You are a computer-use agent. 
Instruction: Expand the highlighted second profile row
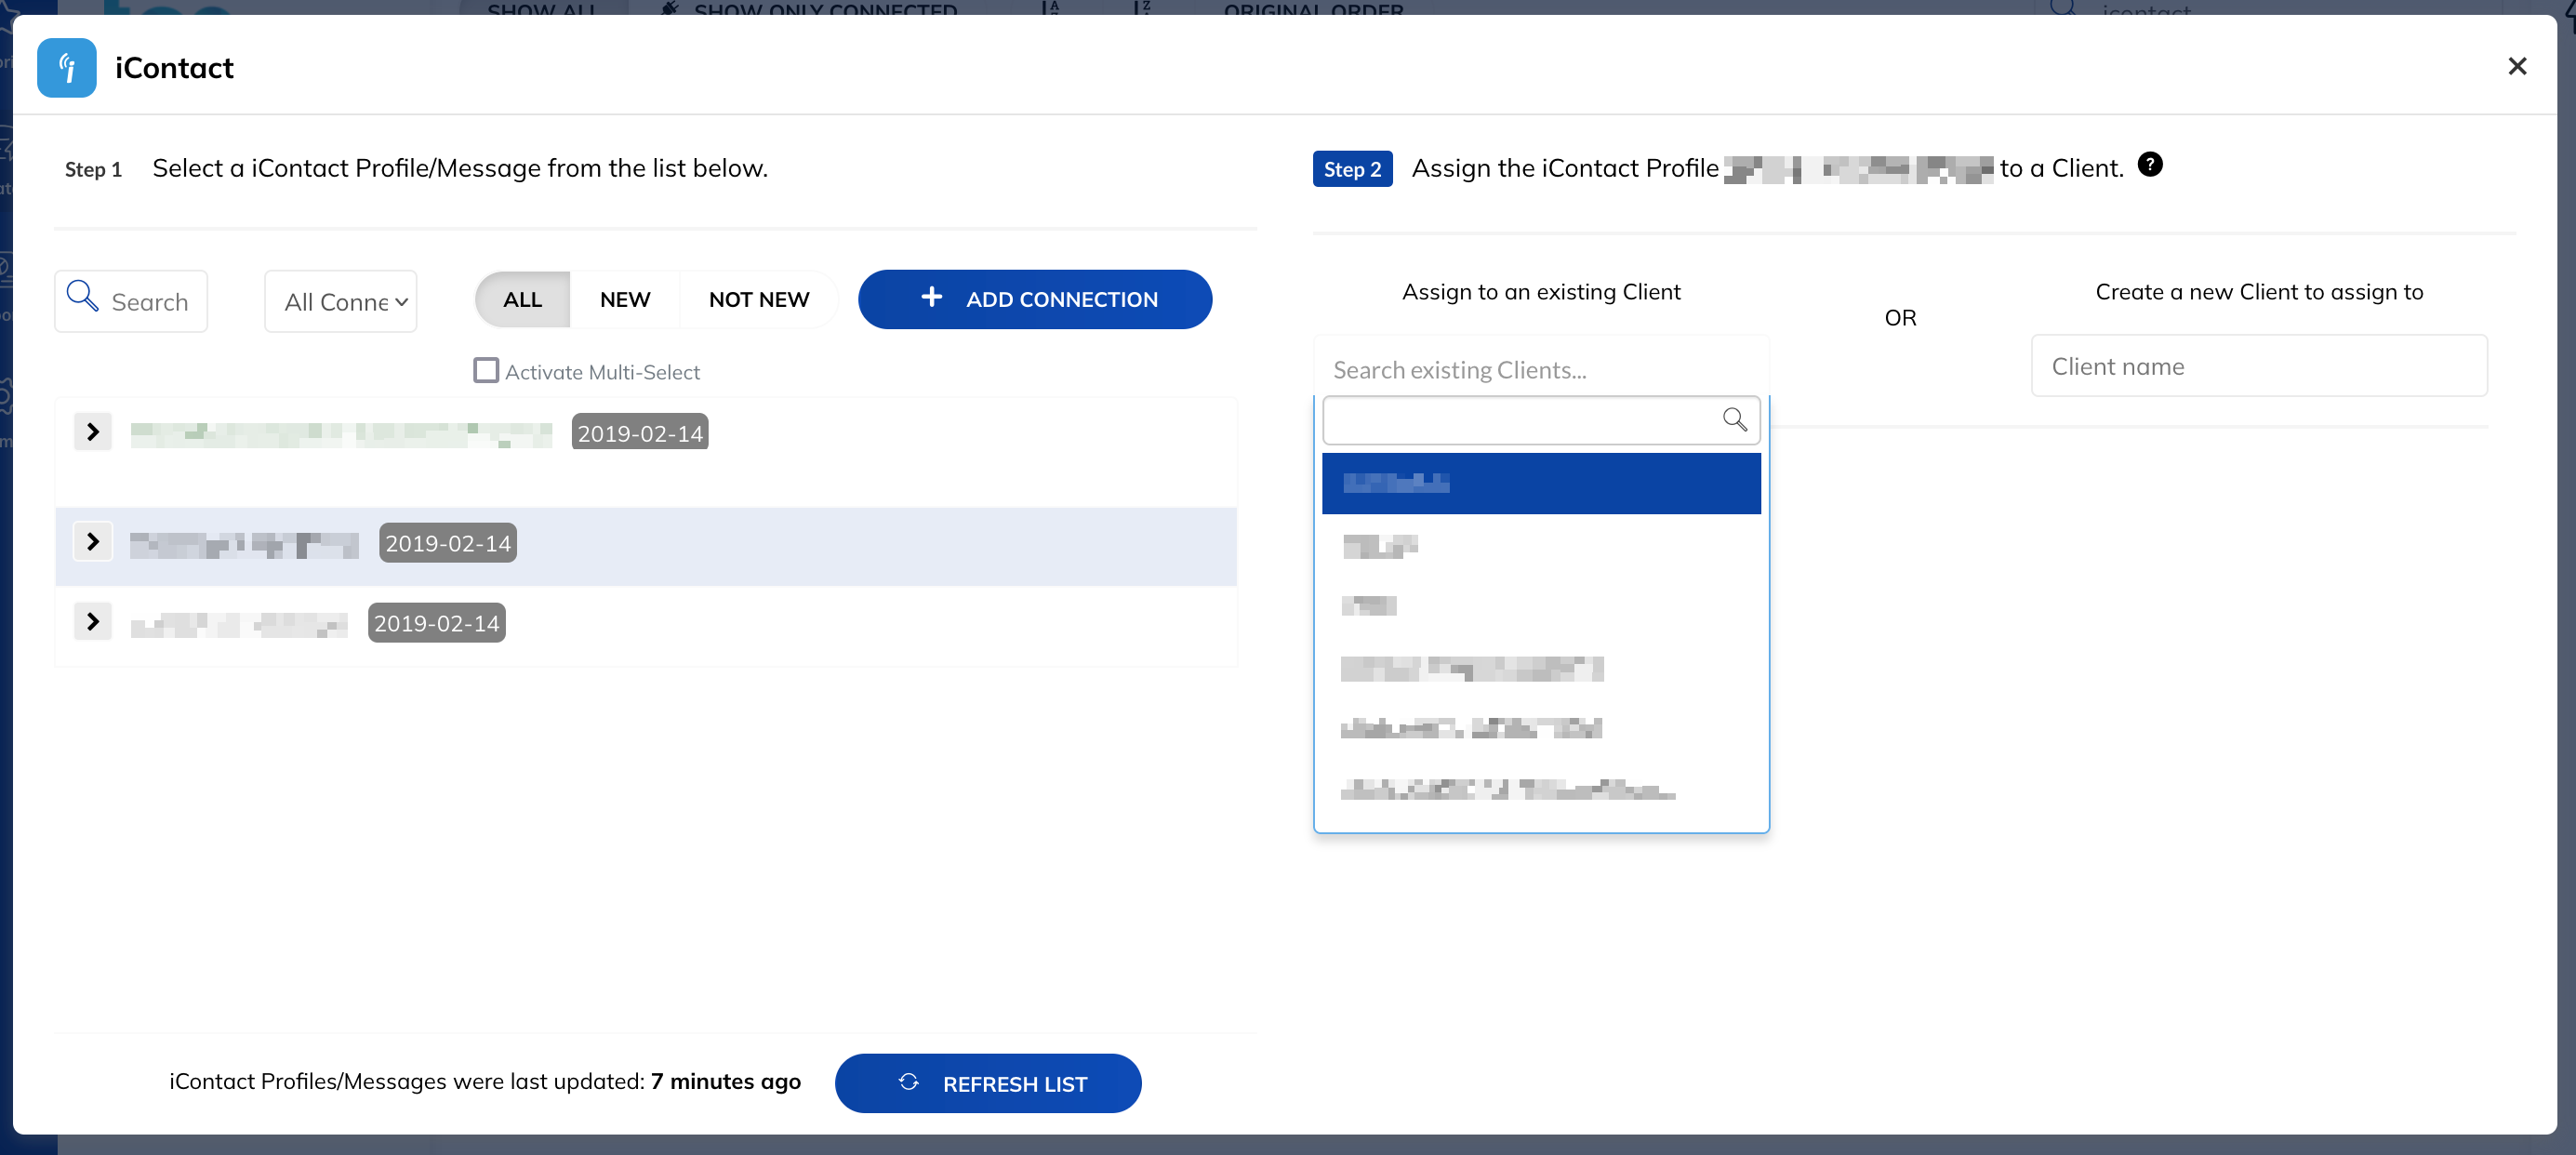click(x=93, y=542)
